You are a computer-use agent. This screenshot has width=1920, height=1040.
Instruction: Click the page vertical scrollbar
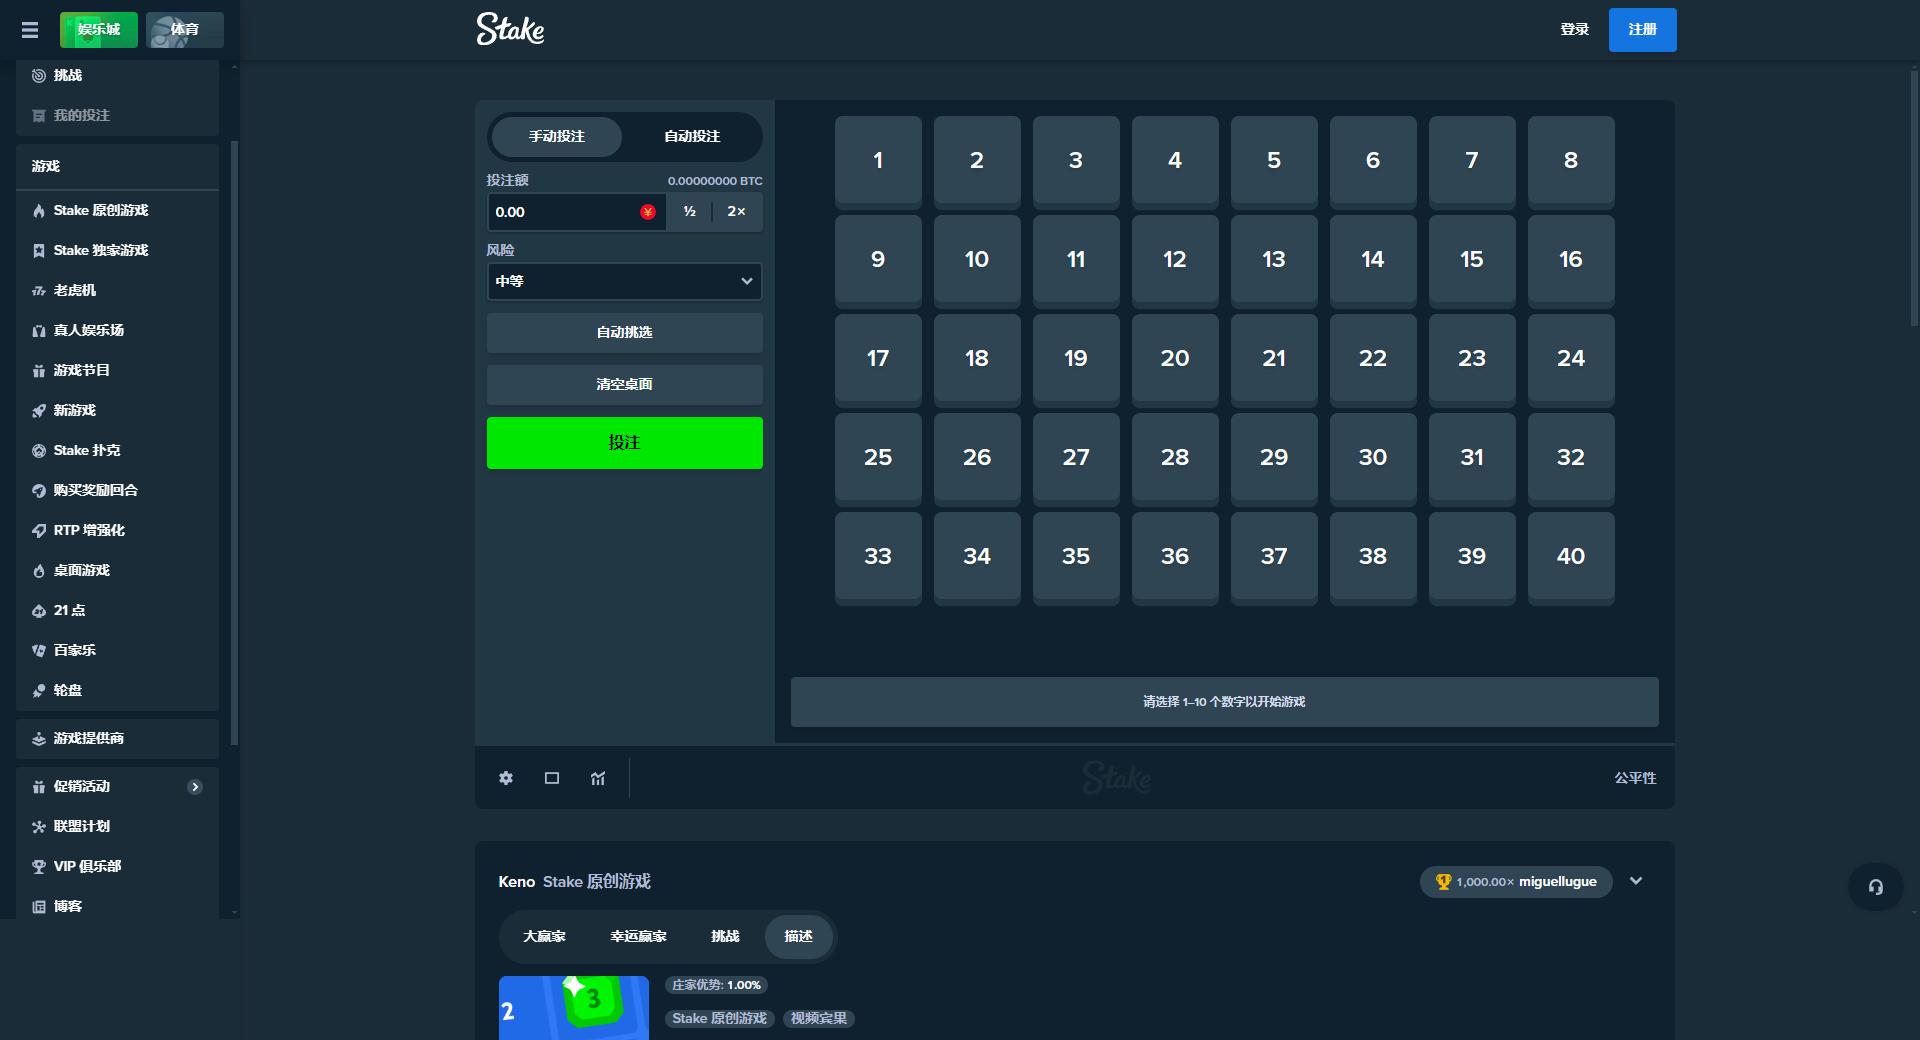1914,196
